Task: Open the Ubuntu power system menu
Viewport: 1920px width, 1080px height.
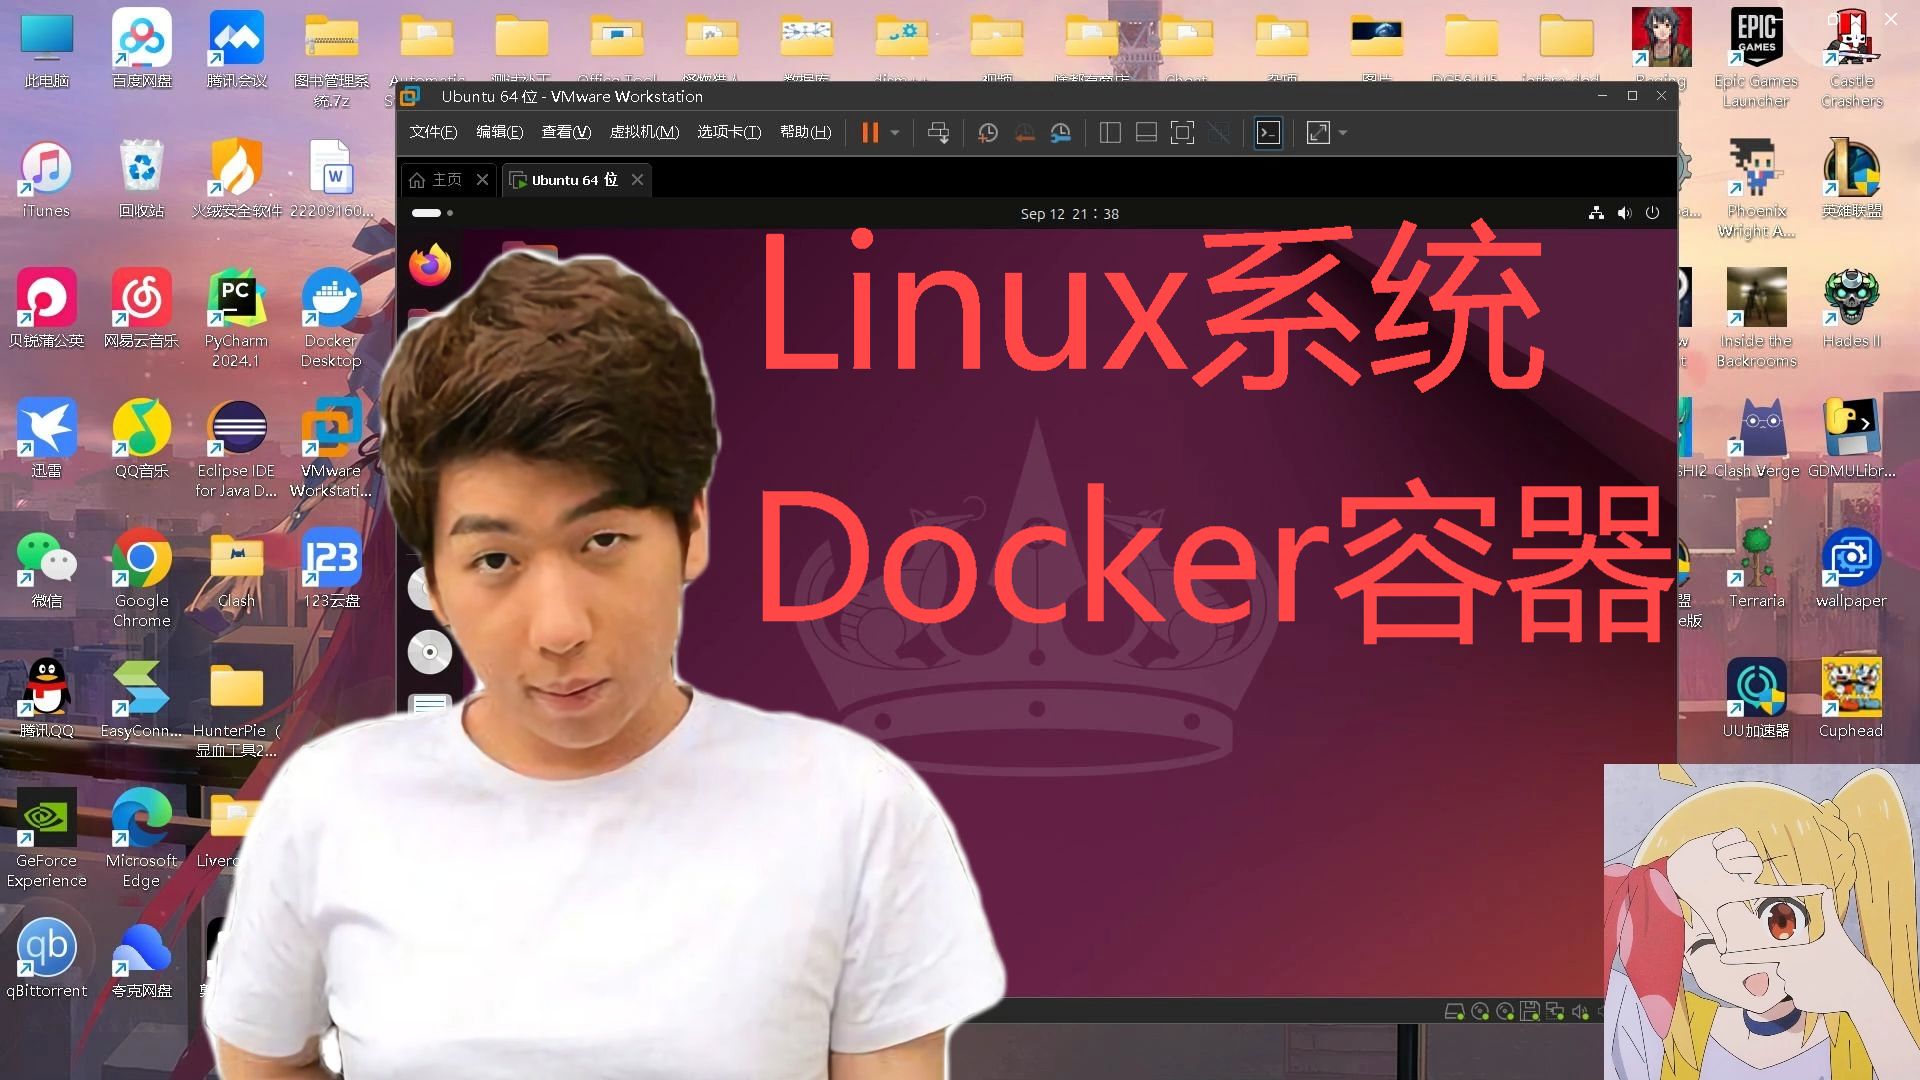Action: click(x=1652, y=213)
